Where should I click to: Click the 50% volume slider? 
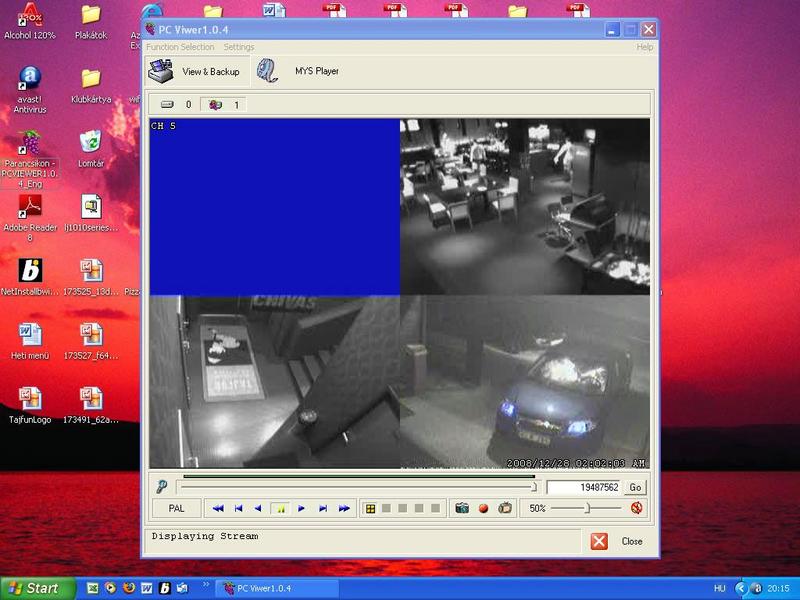coord(588,508)
